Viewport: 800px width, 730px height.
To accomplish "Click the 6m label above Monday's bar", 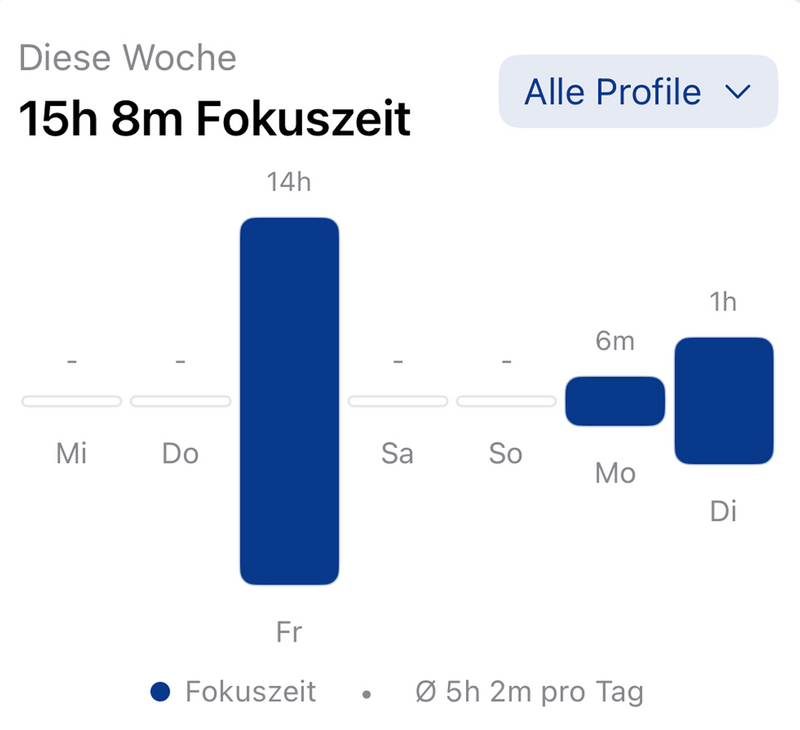I will 615,341.
